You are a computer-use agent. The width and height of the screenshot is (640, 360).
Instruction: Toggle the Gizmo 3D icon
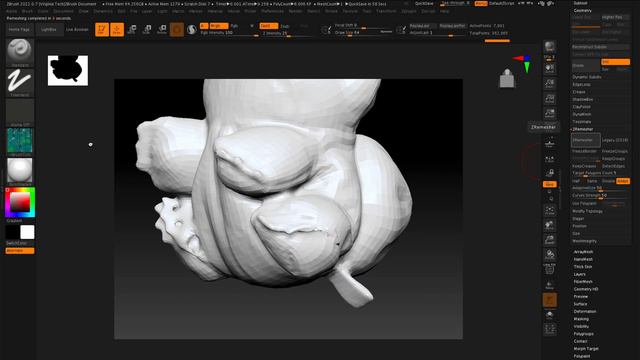177,29
